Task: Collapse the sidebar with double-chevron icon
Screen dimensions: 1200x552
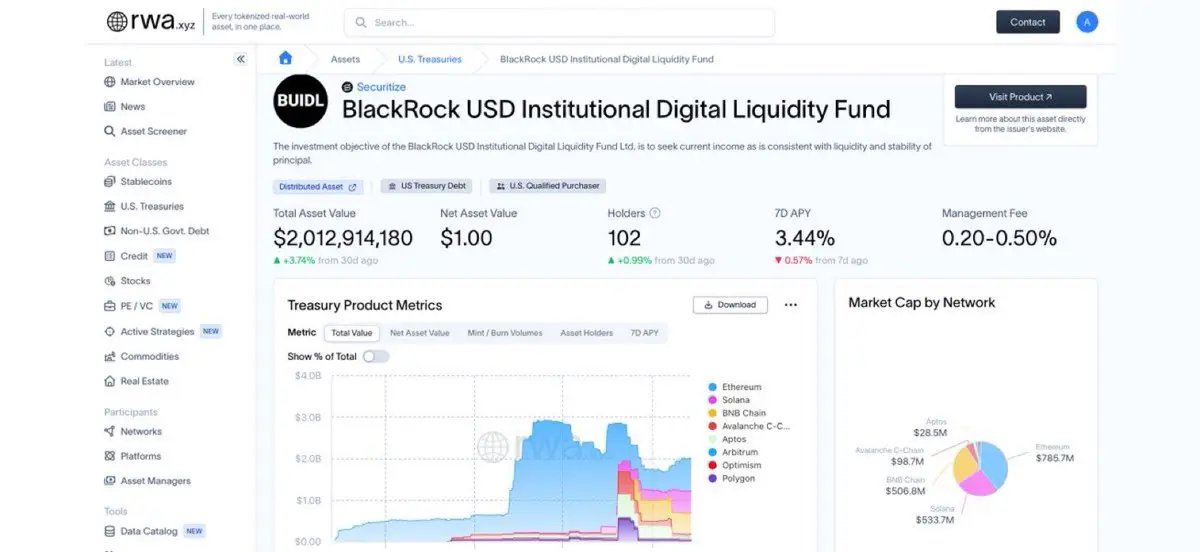Action: point(240,59)
